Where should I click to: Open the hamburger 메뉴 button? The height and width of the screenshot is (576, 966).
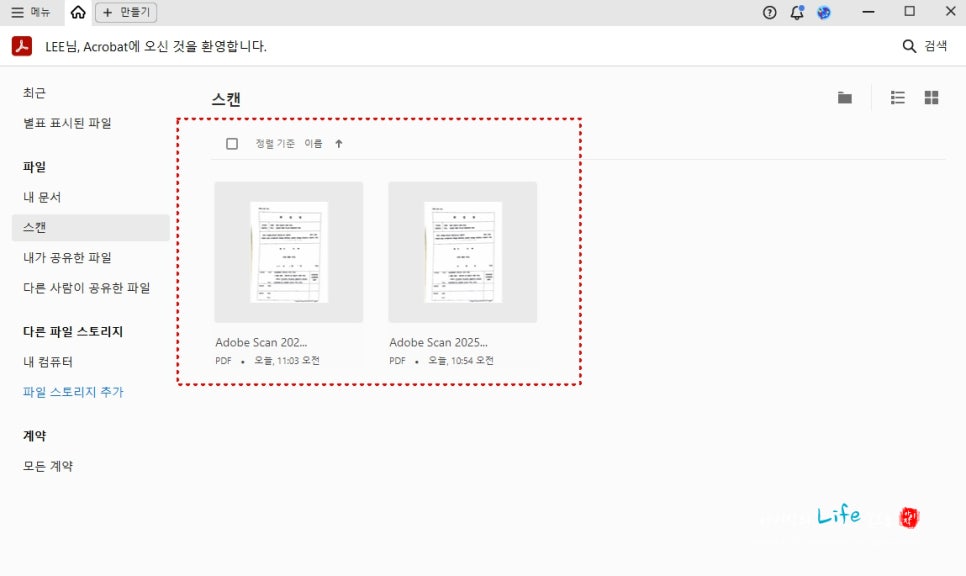tap(30, 12)
